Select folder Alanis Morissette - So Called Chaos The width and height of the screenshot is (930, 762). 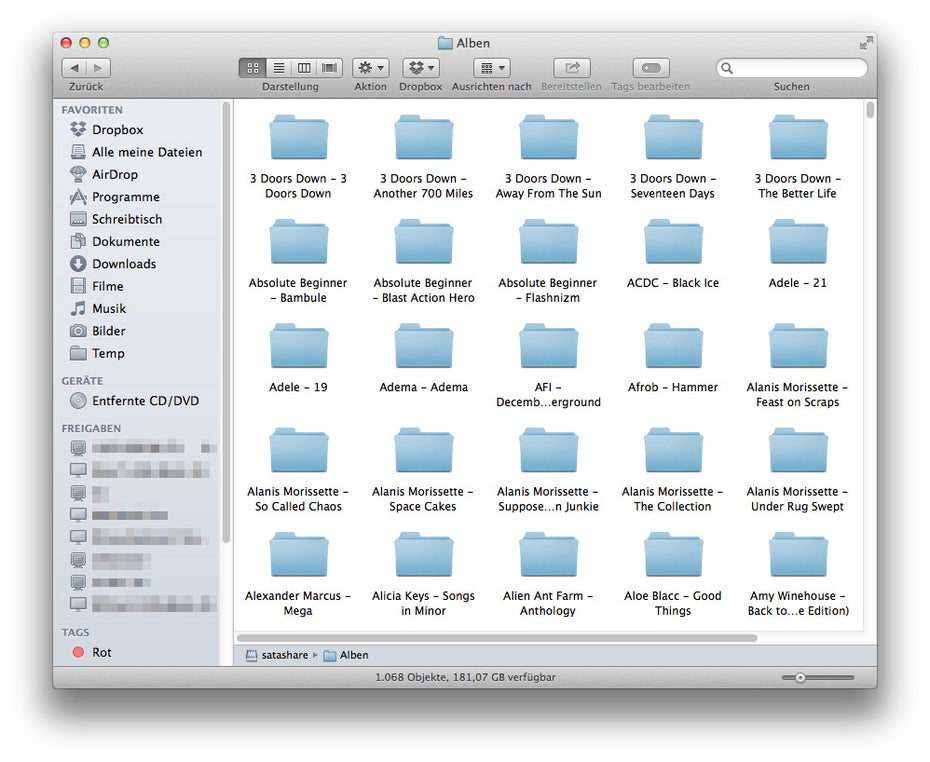point(298,451)
